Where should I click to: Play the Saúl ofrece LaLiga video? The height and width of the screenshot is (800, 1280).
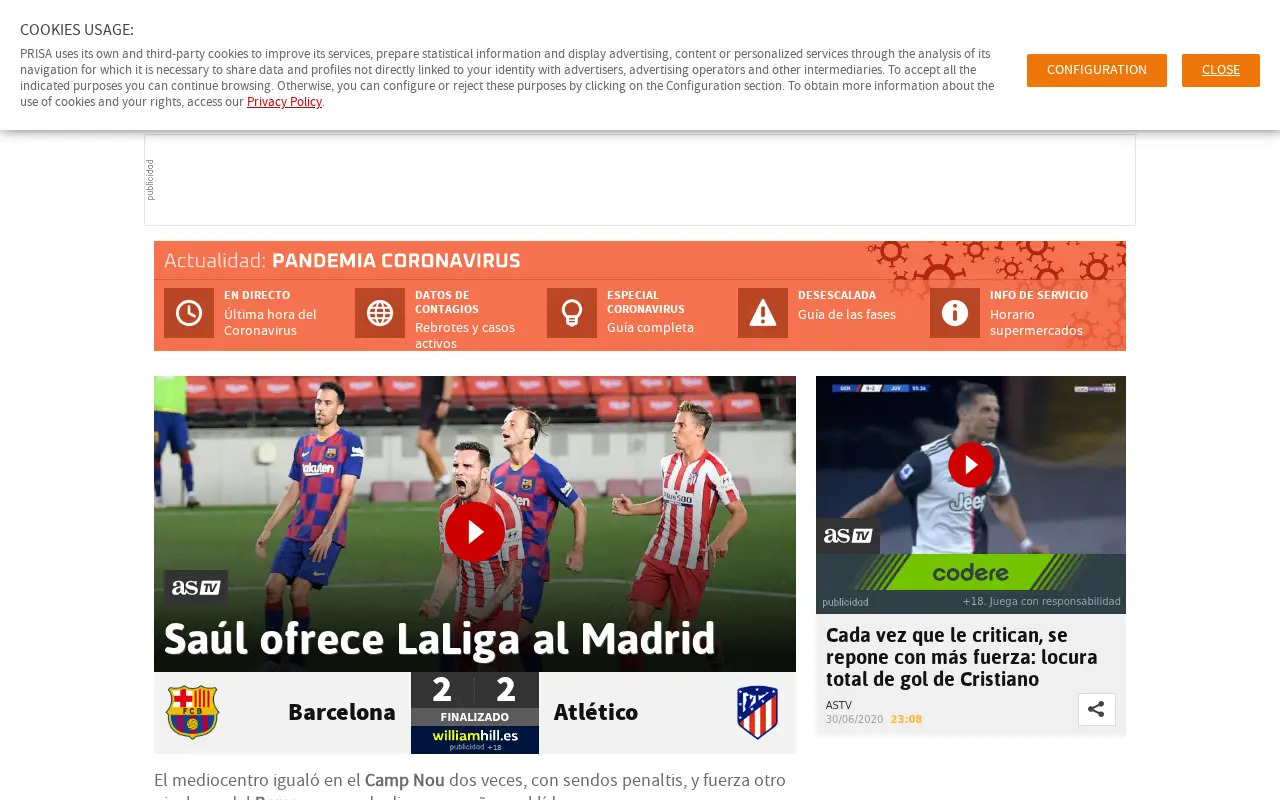[x=475, y=532]
